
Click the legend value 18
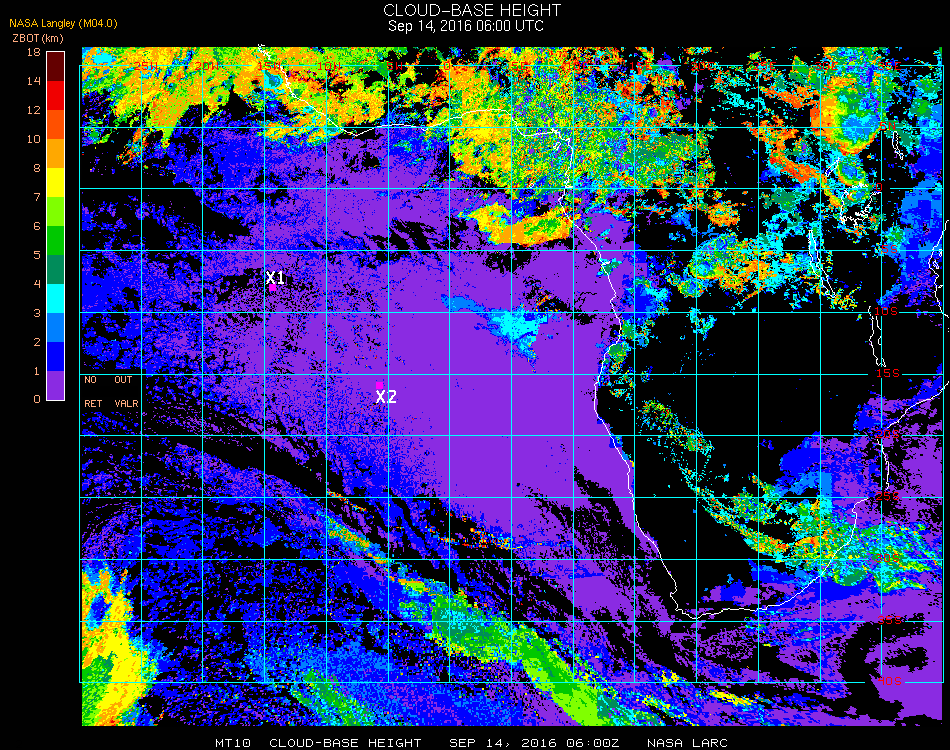(x=33, y=52)
